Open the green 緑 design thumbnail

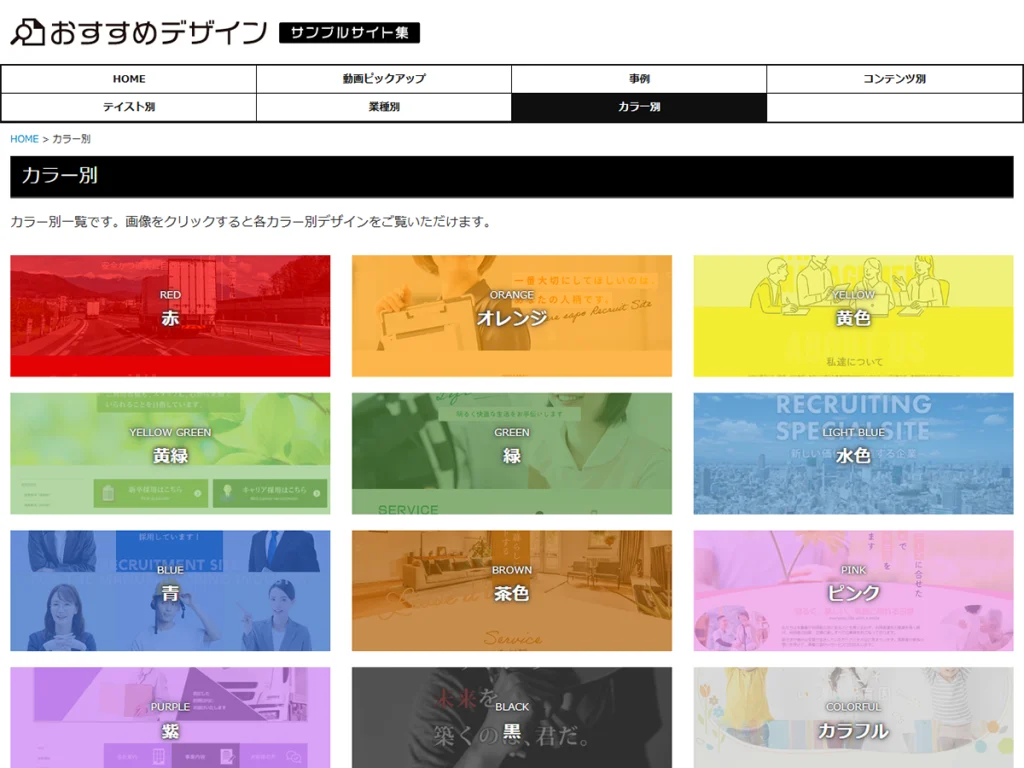point(512,453)
